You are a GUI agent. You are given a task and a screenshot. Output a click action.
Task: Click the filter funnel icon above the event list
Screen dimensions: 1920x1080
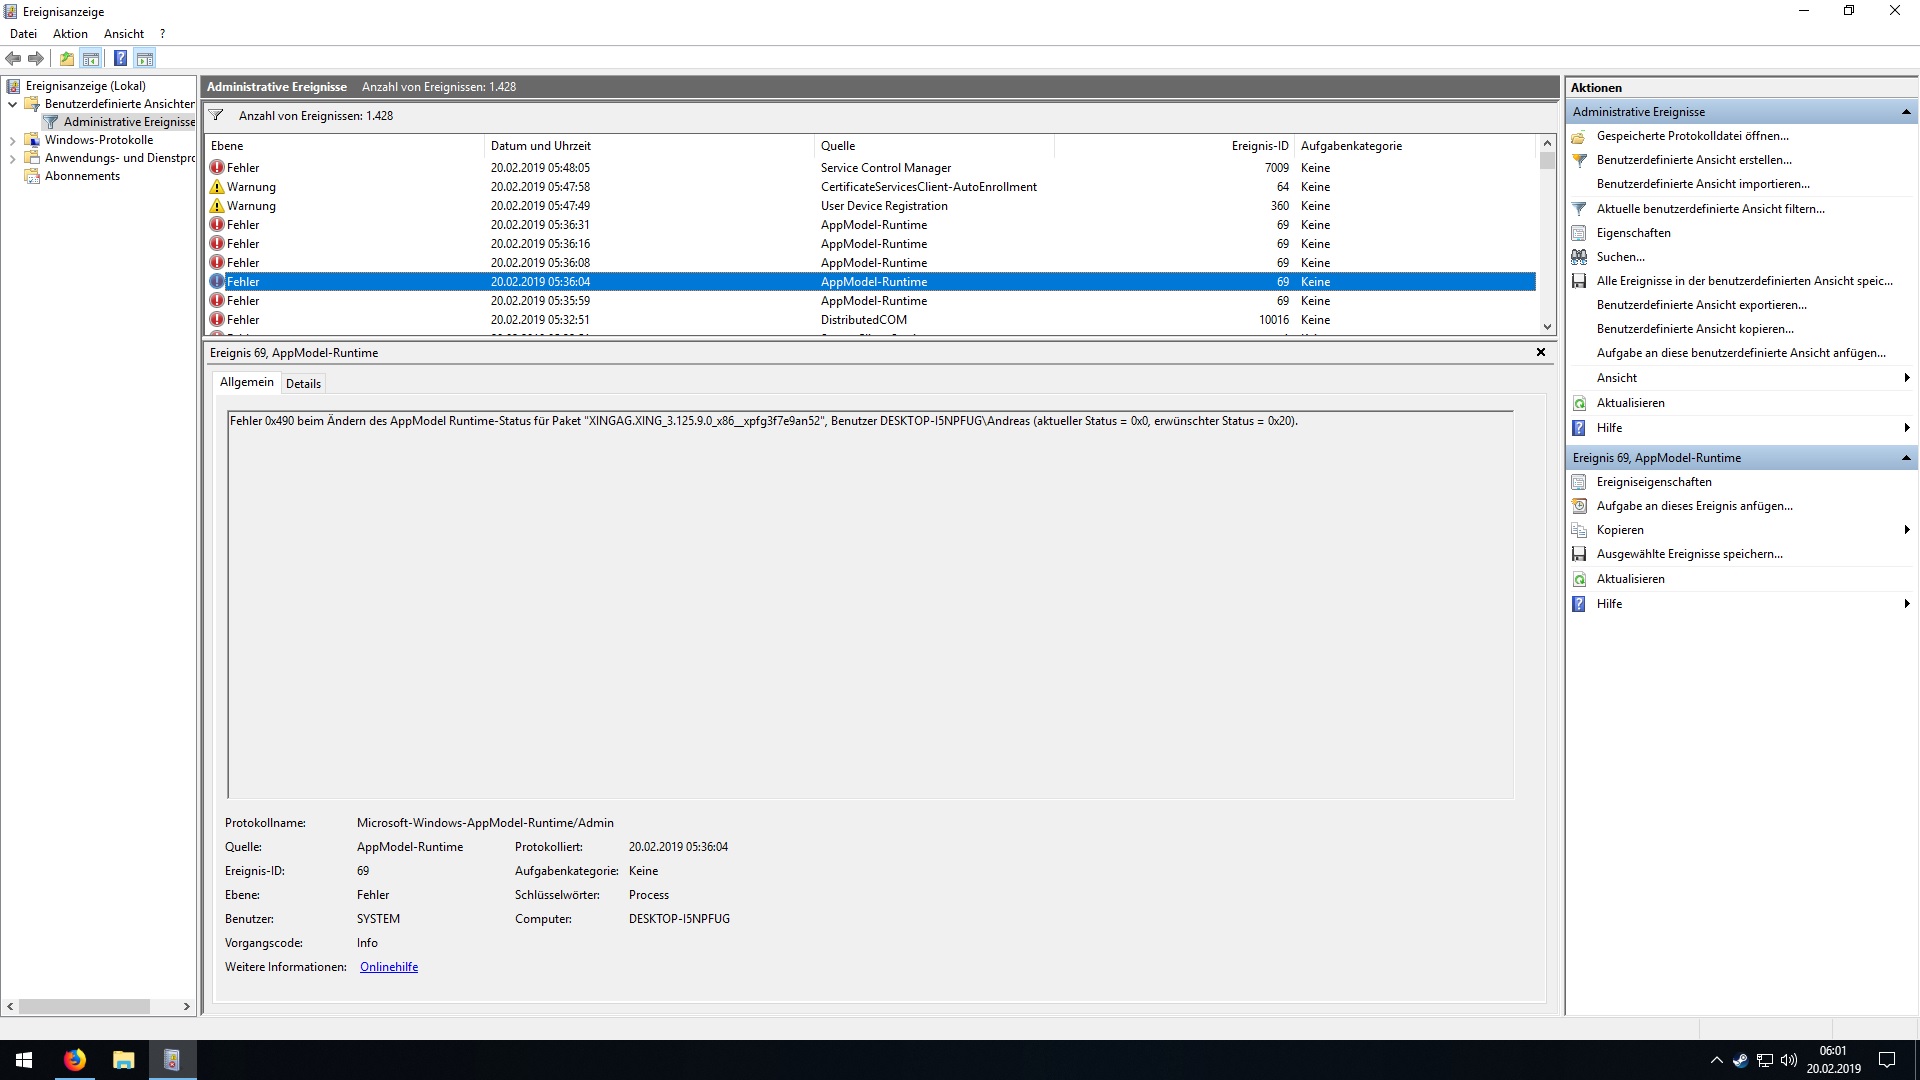click(216, 115)
